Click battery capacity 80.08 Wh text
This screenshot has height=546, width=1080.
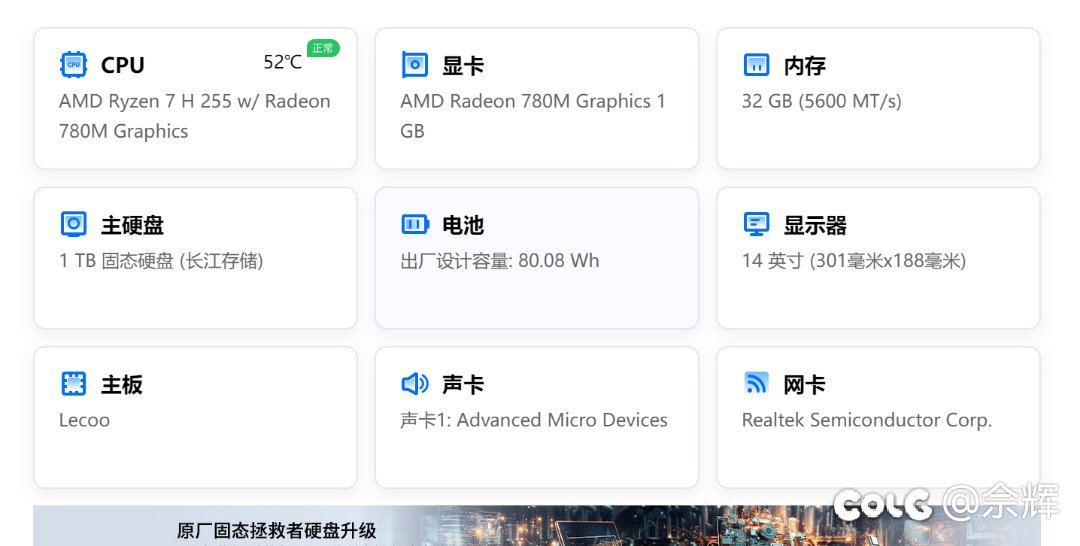(499, 261)
